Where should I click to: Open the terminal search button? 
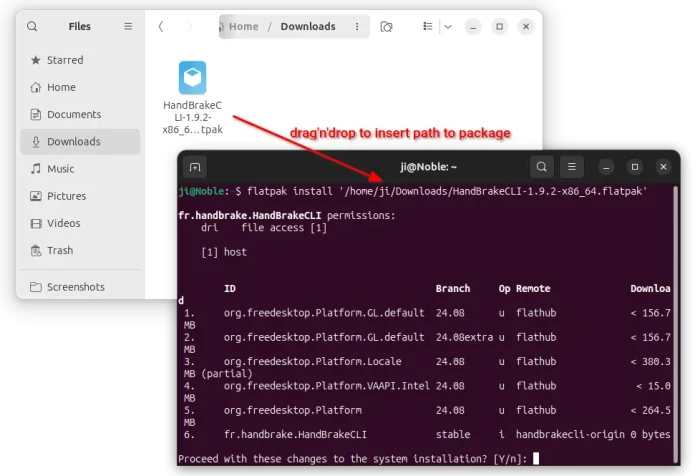pyautogui.click(x=542, y=167)
